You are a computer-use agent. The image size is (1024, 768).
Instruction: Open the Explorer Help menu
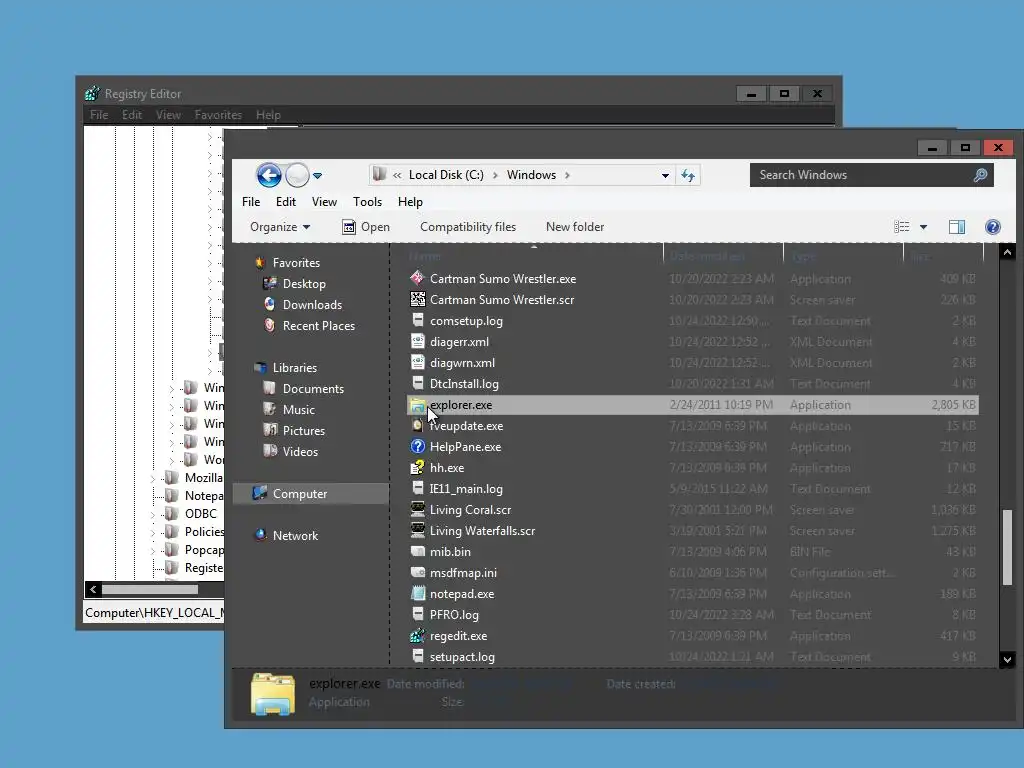click(x=410, y=202)
